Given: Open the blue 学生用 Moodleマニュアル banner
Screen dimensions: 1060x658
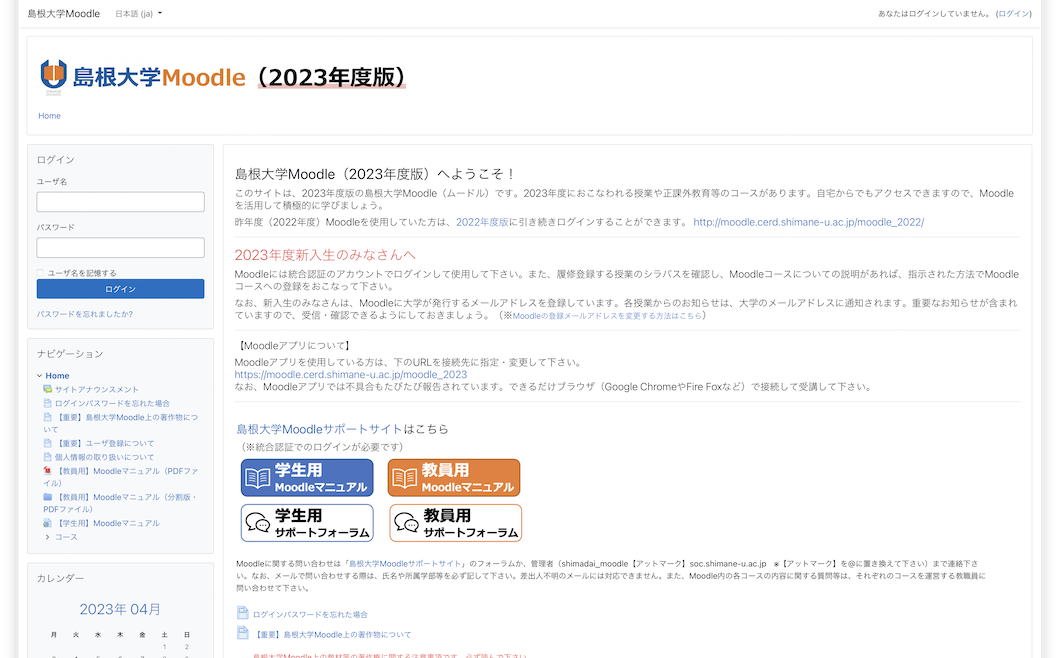Looking at the screenshot, I should pos(307,477).
